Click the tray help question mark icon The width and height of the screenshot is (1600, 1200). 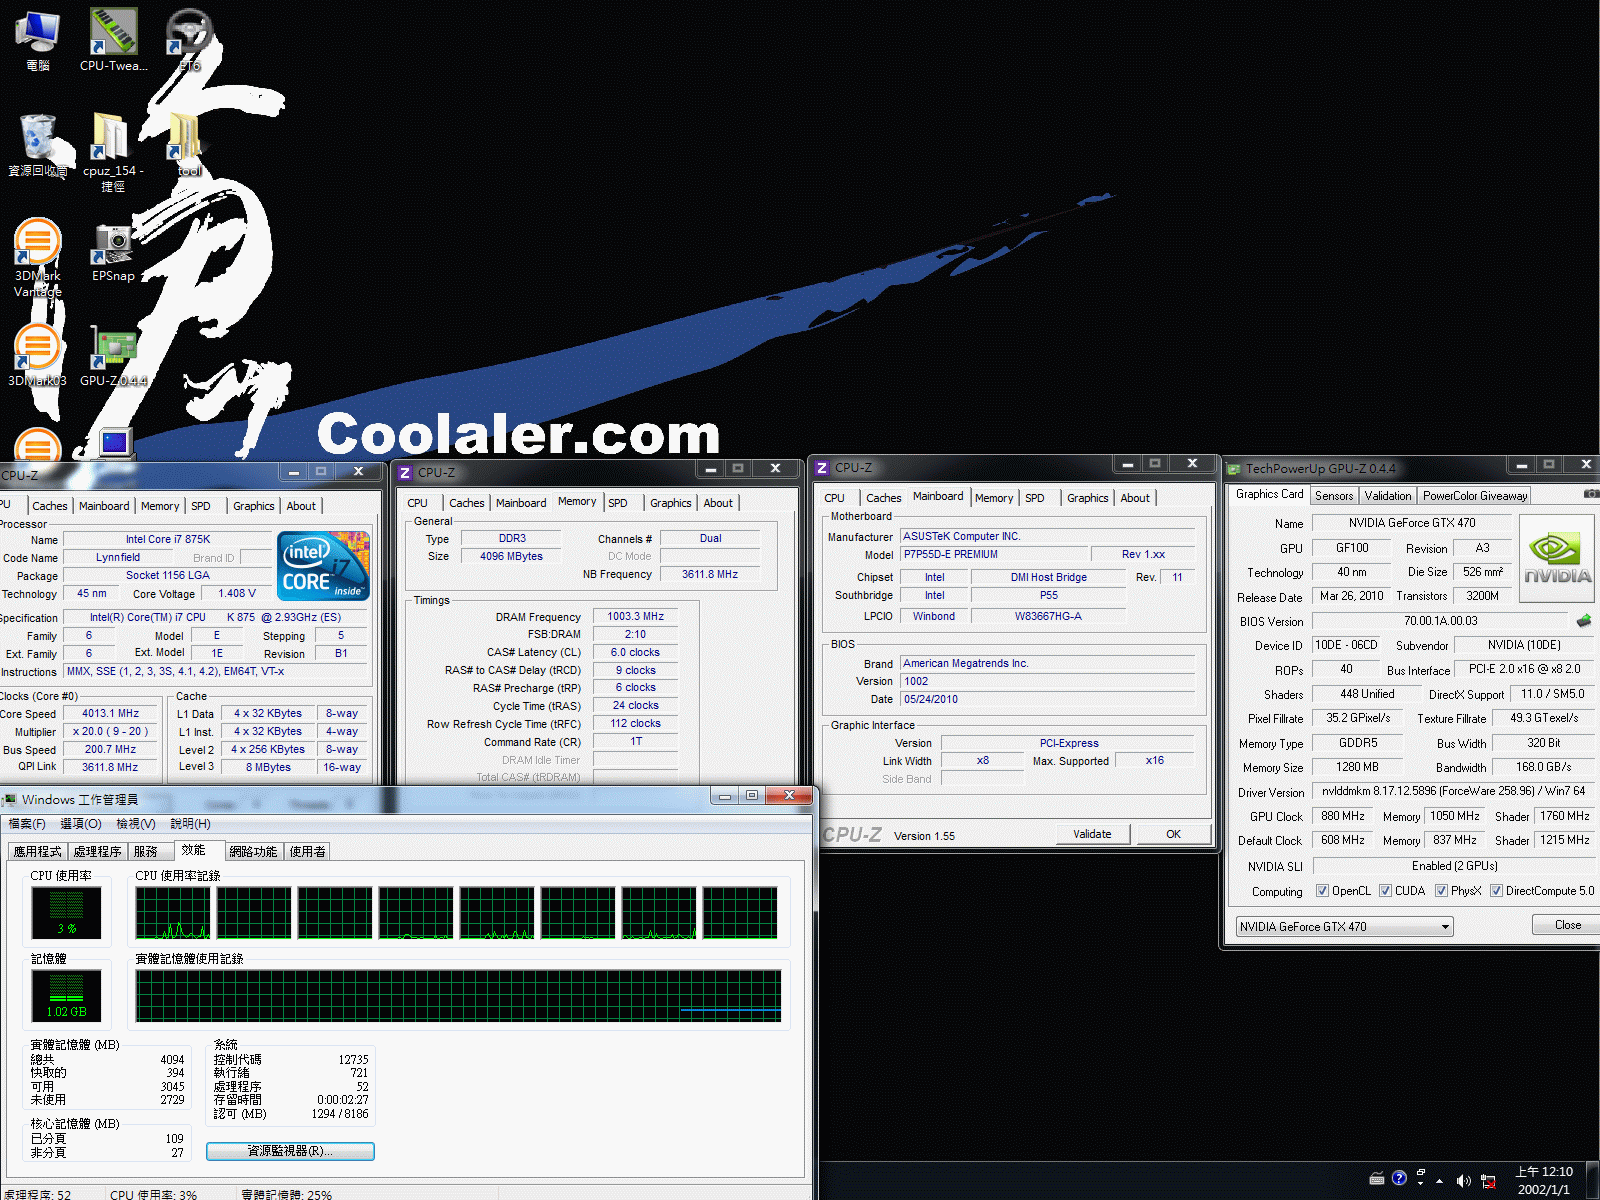pyautogui.click(x=1399, y=1178)
